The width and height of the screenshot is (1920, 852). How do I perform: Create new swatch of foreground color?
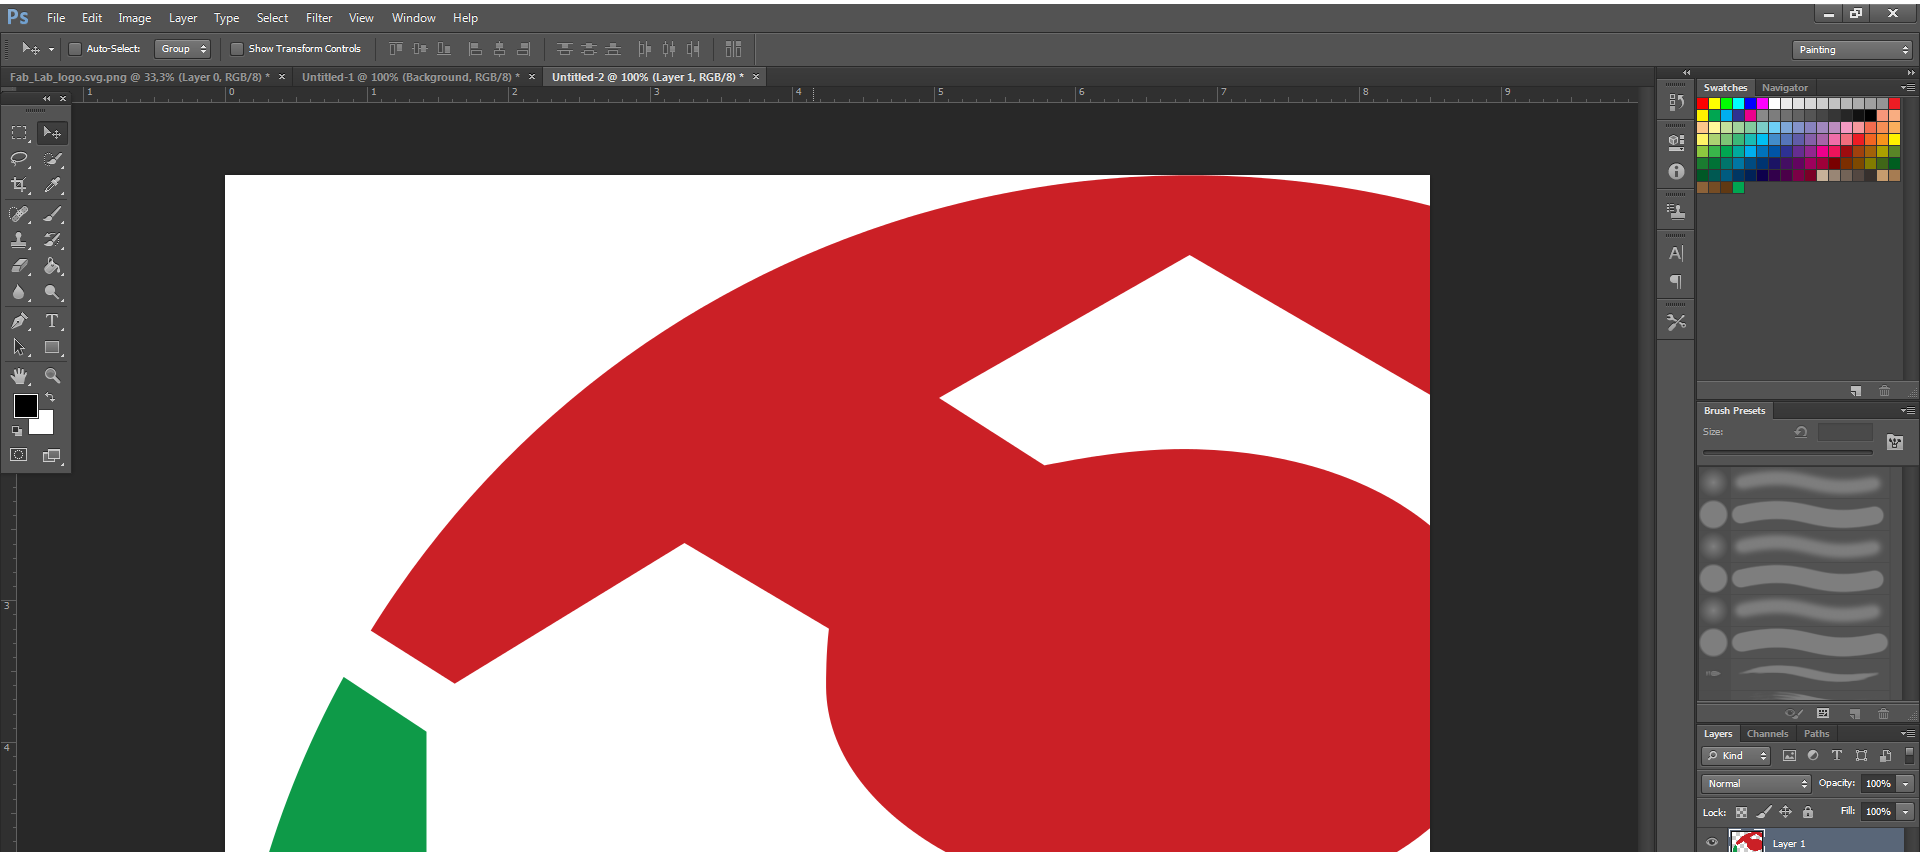click(x=1856, y=391)
